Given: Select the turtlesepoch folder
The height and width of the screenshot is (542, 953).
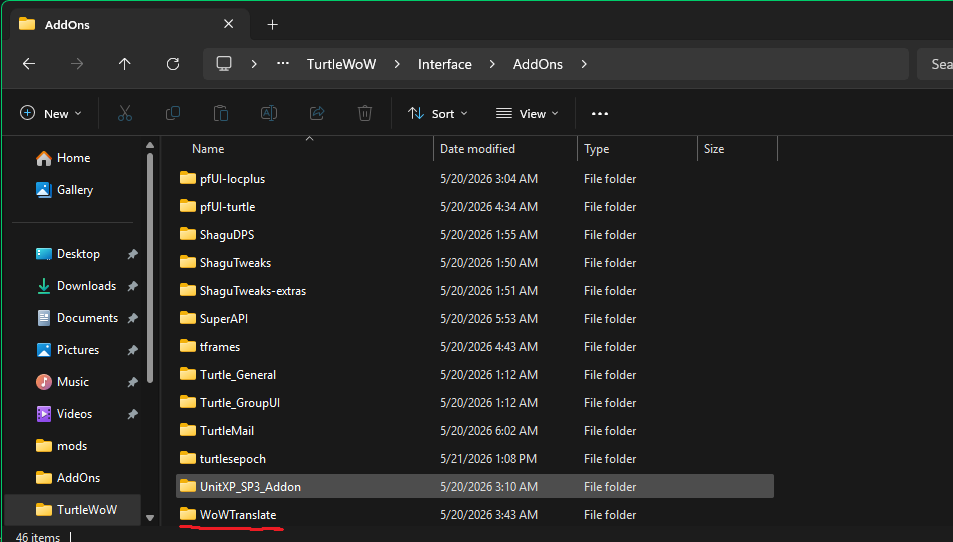Looking at the screenshot, I should 475,459.
